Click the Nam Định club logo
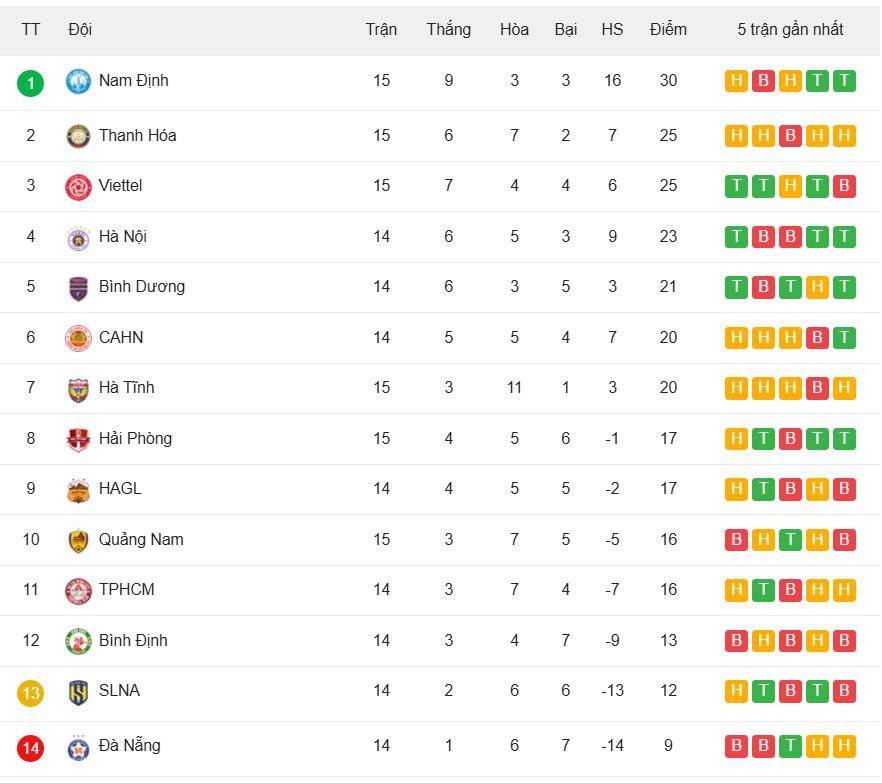Image resolution: width=882 pixels, height=783 pixels. (78, 81)
